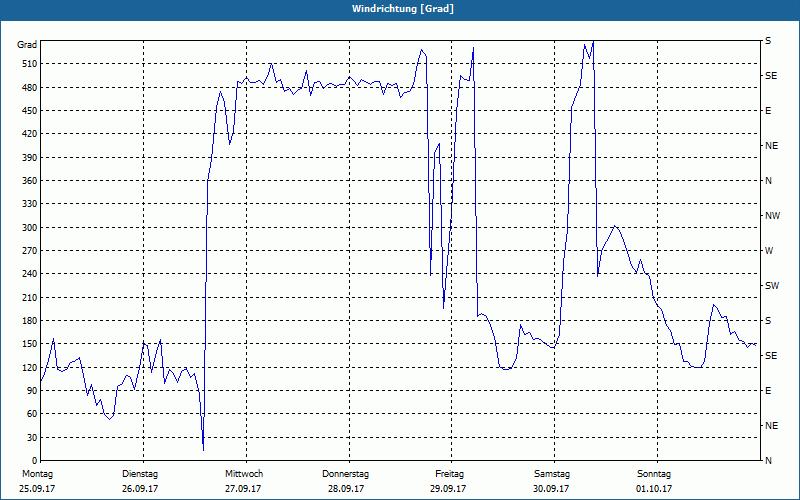The height and width of the screenshot is (500, 800).
Task: Pick the 390 value on the left axis
Action: (30, 158)
